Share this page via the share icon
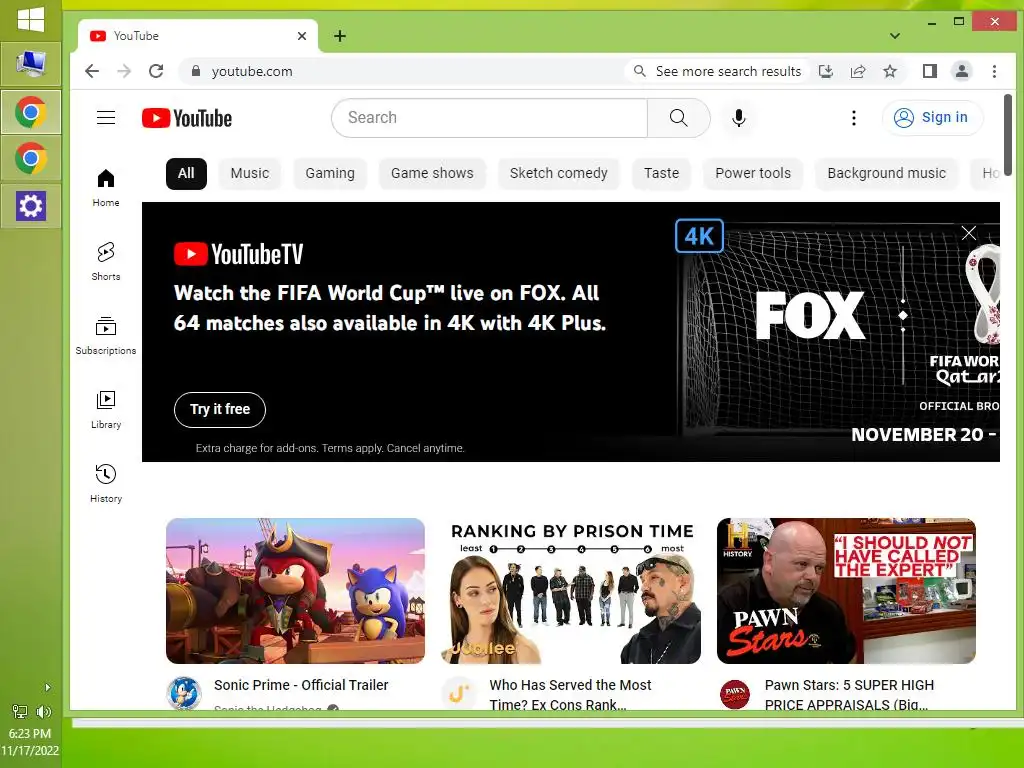This screenshot has width=1024, height=768. click(x=857, y=71)
